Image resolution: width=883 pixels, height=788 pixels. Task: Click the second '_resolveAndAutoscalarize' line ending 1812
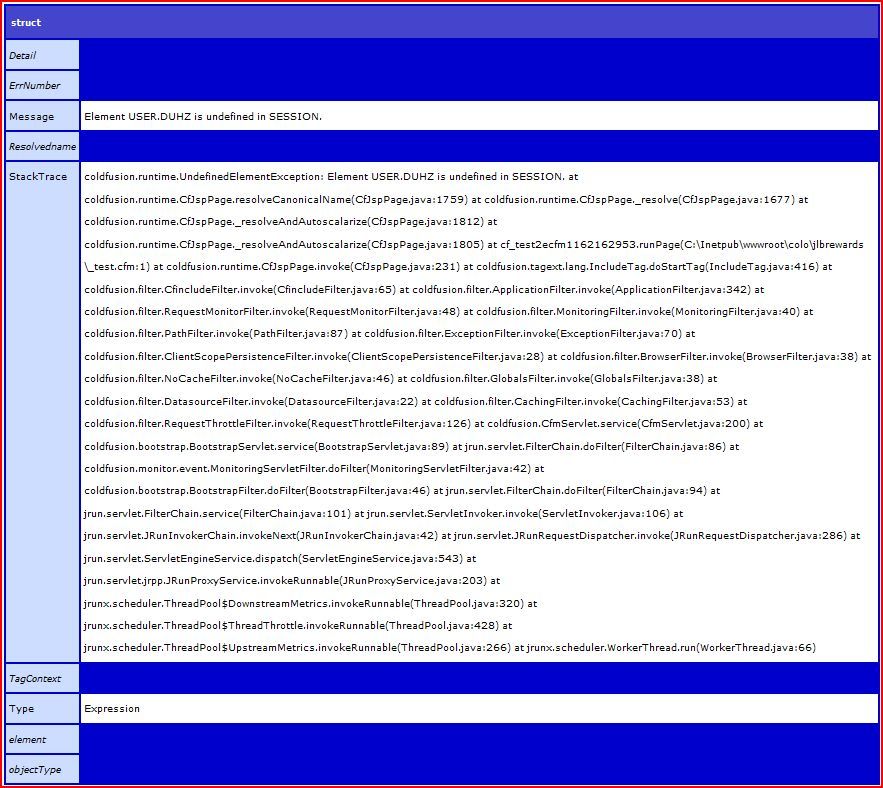[291, 222]
